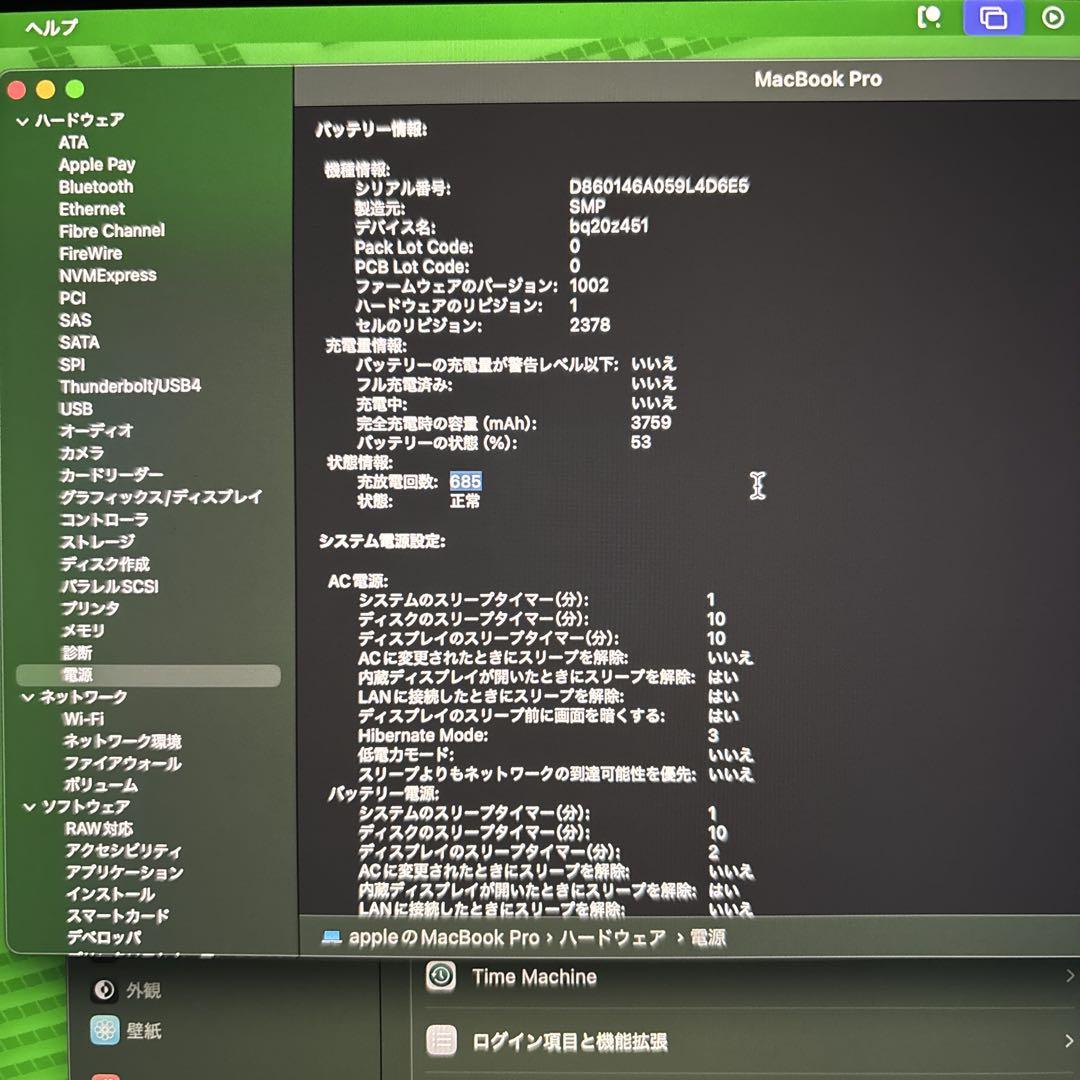1080x1080 pixels.
Task: Select グラフィックス/ディスプレイ in the sidebar
Action: point(160,497)
